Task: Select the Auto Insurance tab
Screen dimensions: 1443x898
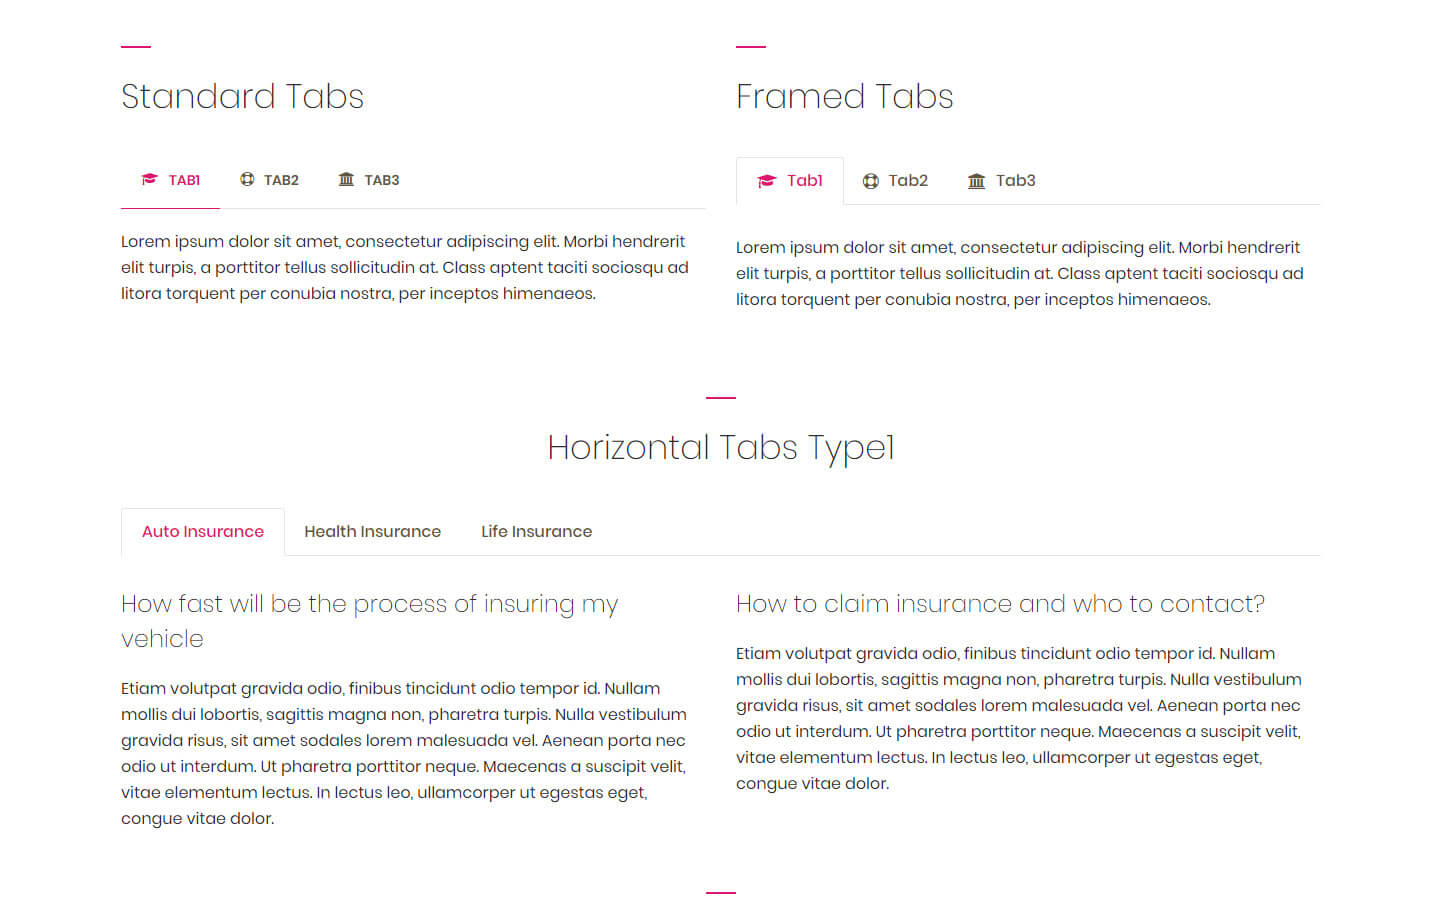Action: (203, 532)
